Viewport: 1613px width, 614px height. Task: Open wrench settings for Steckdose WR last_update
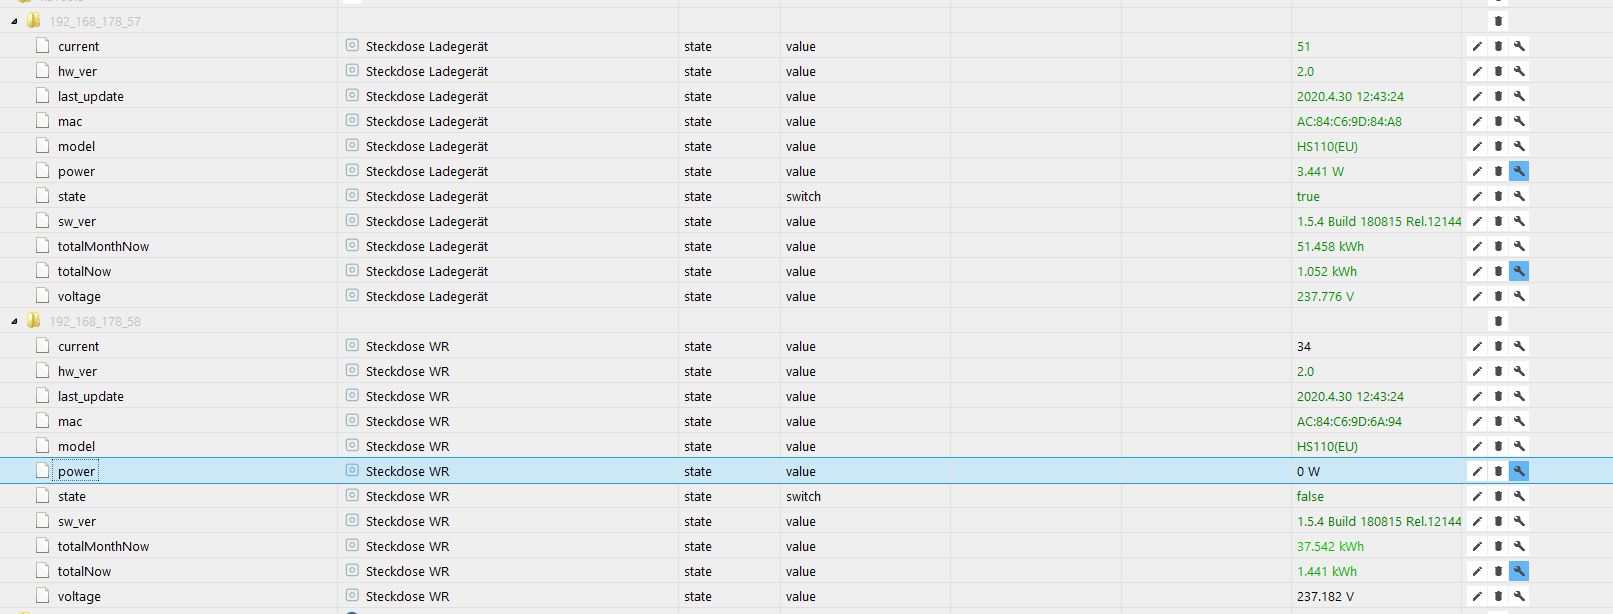tap(1519, 396)
